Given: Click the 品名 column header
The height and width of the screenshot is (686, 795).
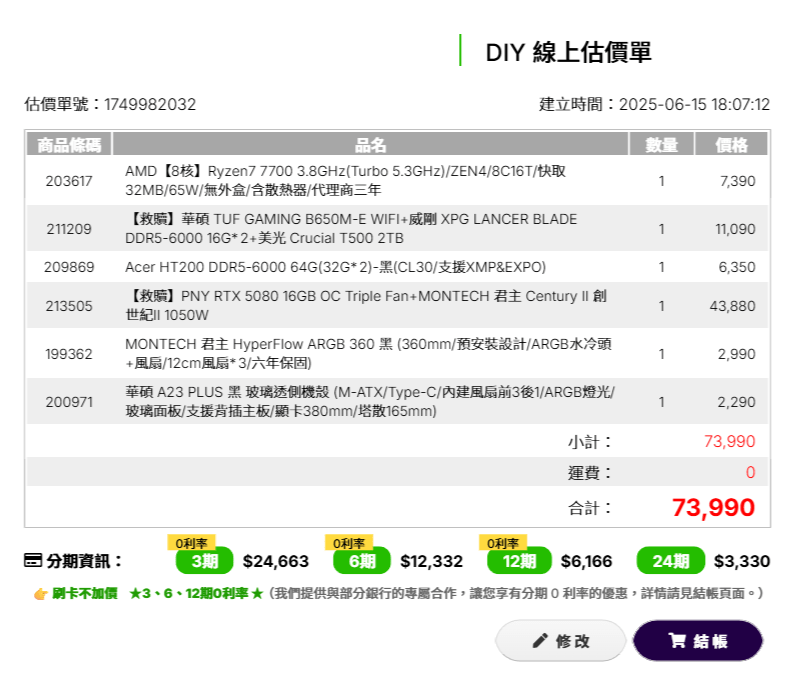Looking at the screenshot, I should coord(370,145).
